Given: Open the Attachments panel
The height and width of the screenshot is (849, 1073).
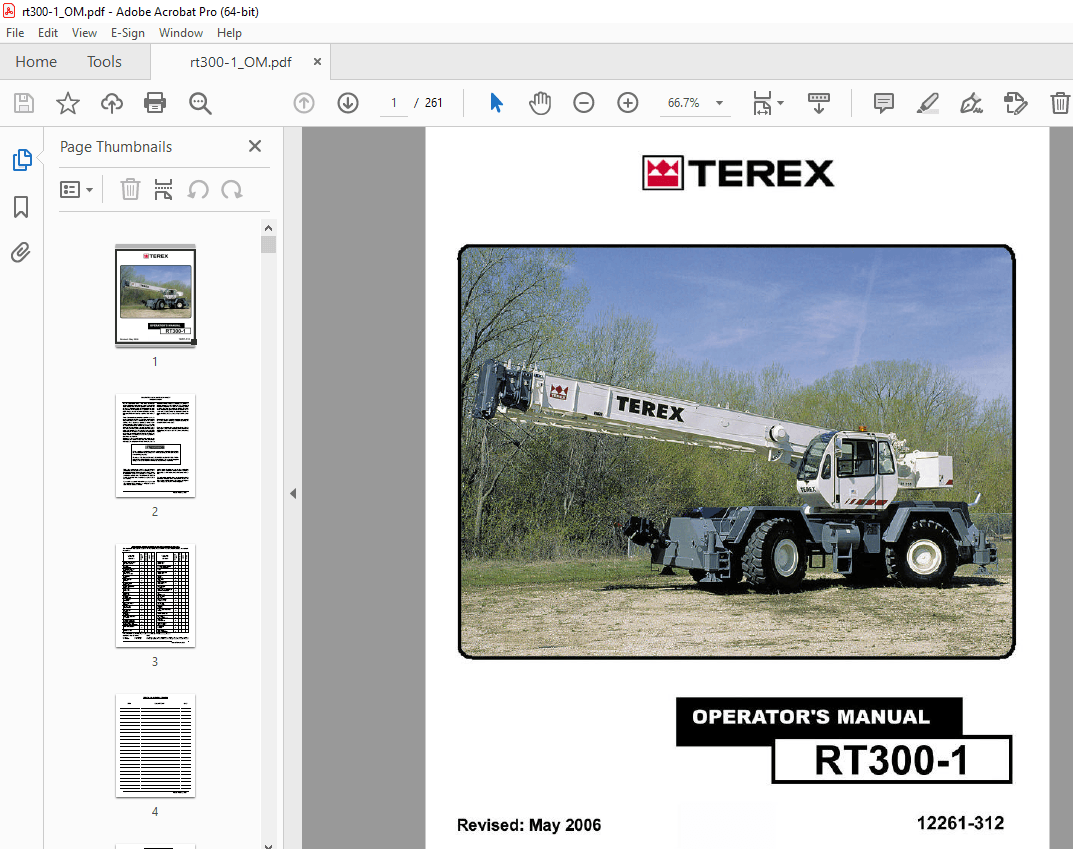Looking at the screenshot, I should click(20, 253).
